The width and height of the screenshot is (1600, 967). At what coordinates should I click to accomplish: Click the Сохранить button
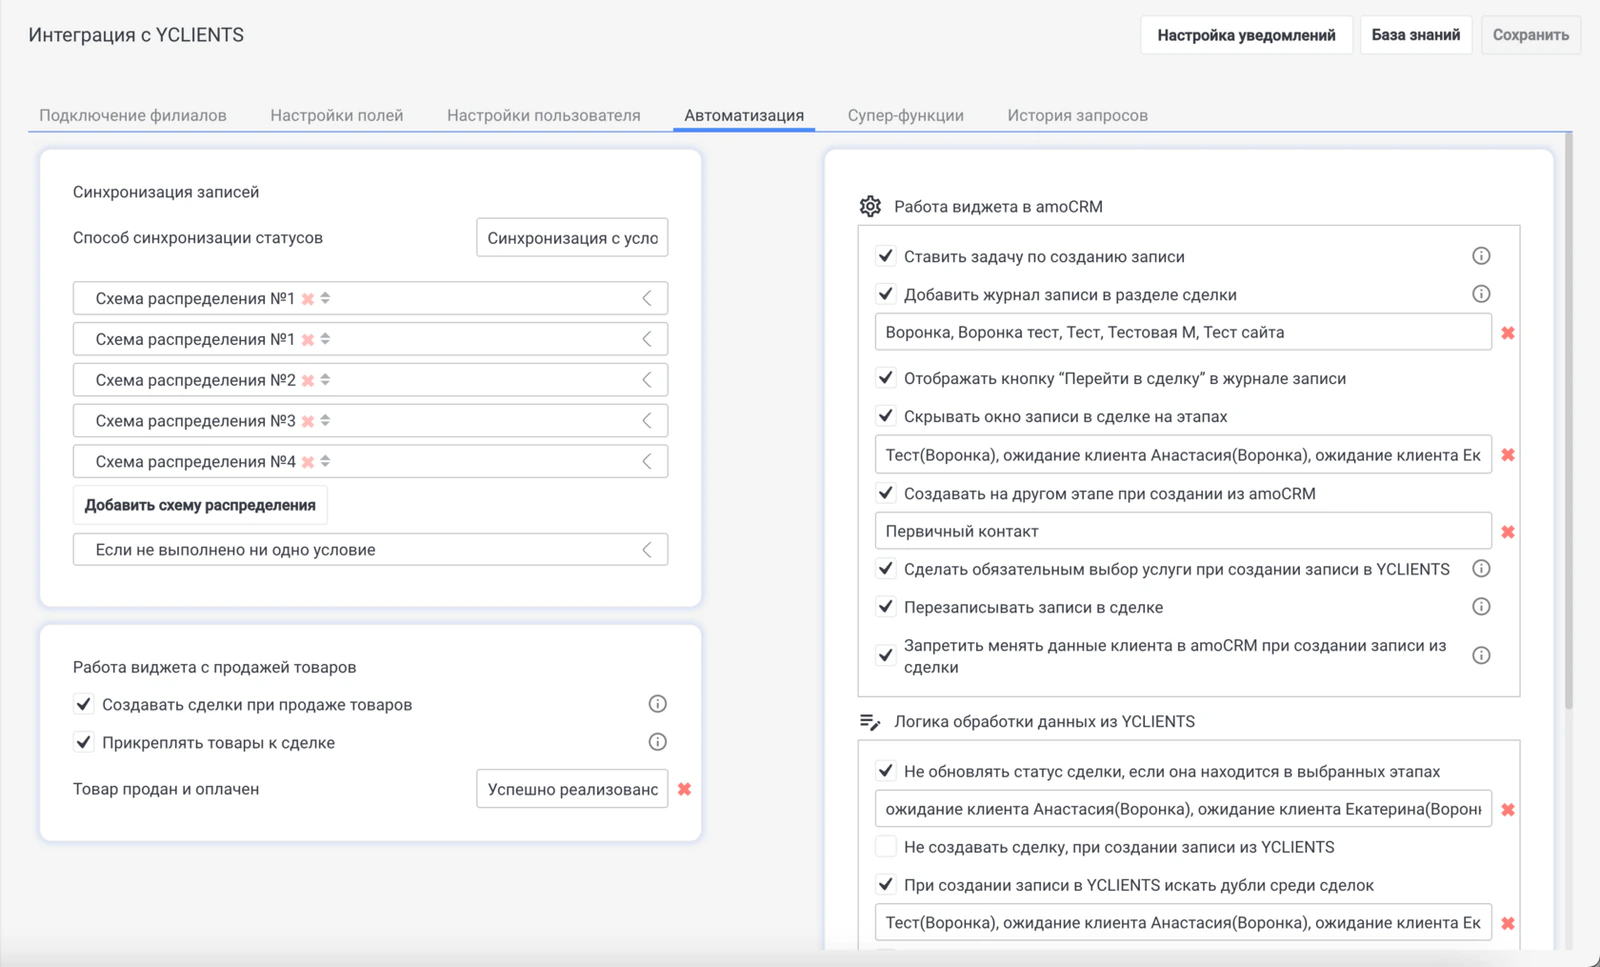[x=1531, y=35]
